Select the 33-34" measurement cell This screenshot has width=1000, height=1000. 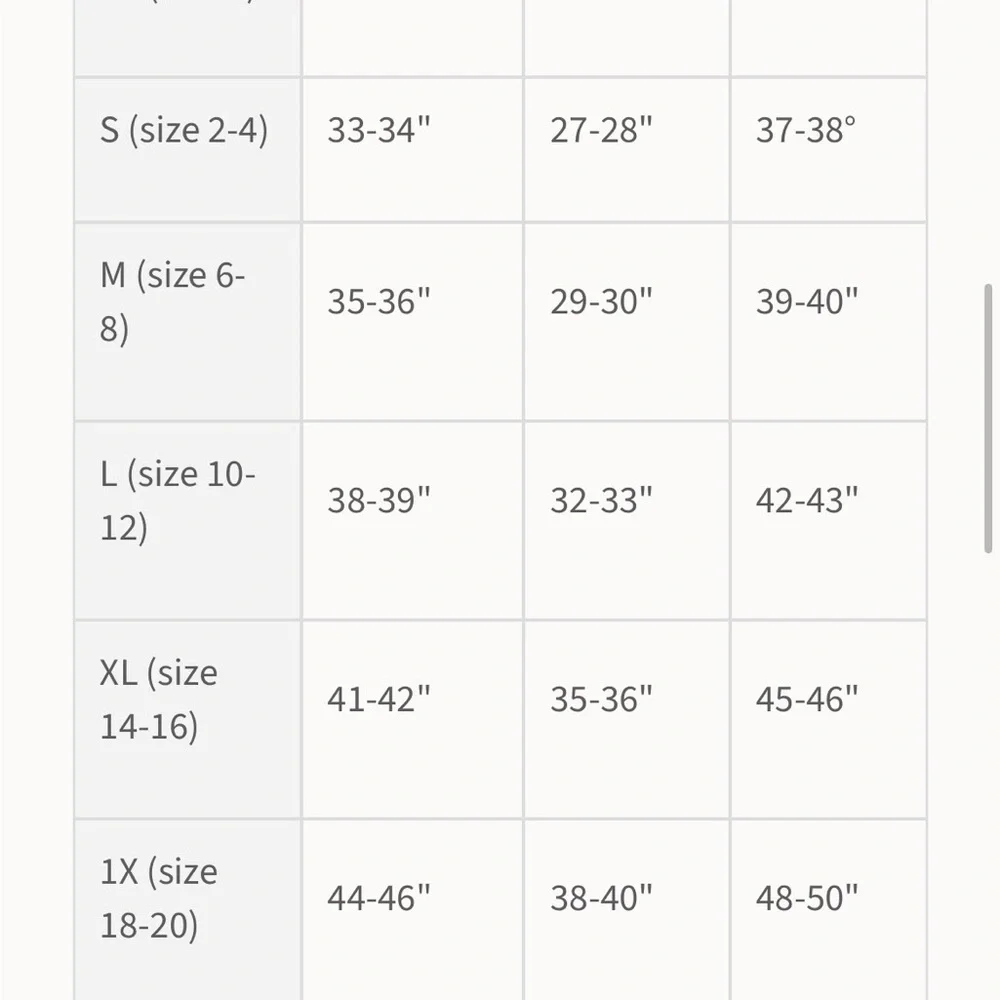coord(378,130)
